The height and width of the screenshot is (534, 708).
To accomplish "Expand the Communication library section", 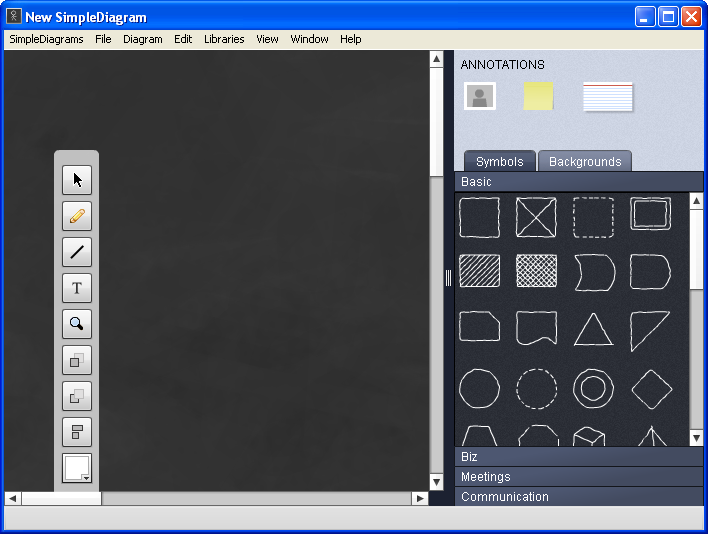I will pyautogui.click(x=579, y=497).
